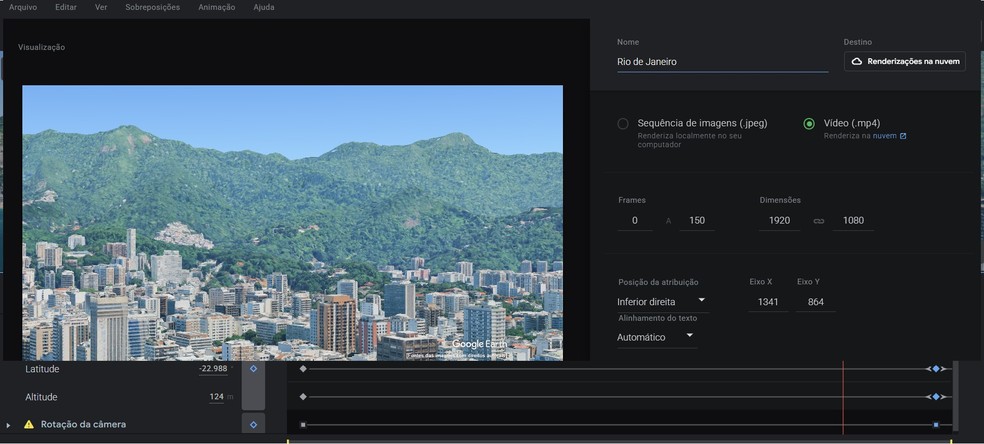This screenshot has height=444, width=984.
Task: Select the first Rotação da câmera keyframe
Action: (303, 425)
